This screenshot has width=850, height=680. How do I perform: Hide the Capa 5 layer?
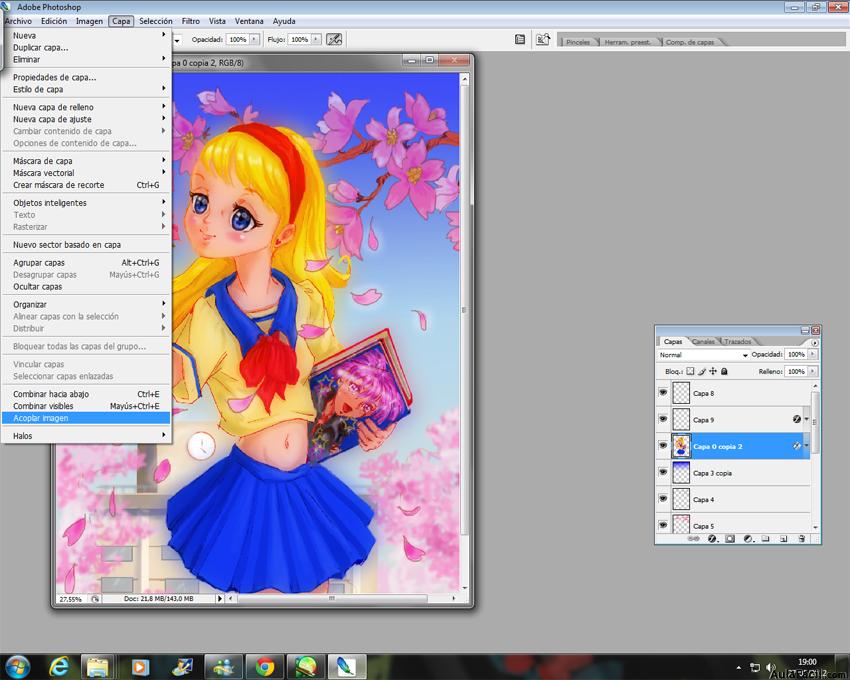[x=662, y=525]
